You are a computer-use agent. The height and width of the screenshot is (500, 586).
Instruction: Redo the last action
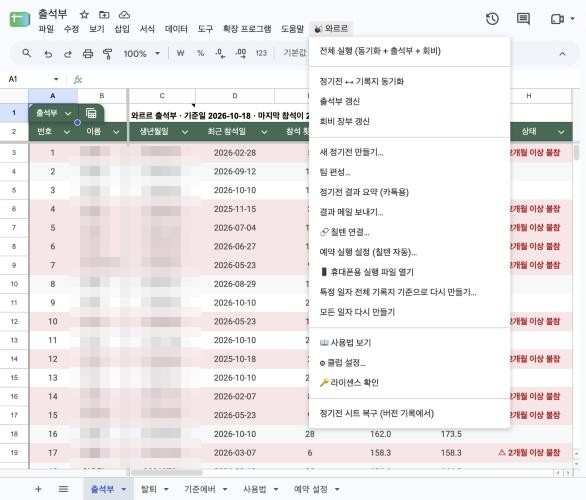pos(68,54)
